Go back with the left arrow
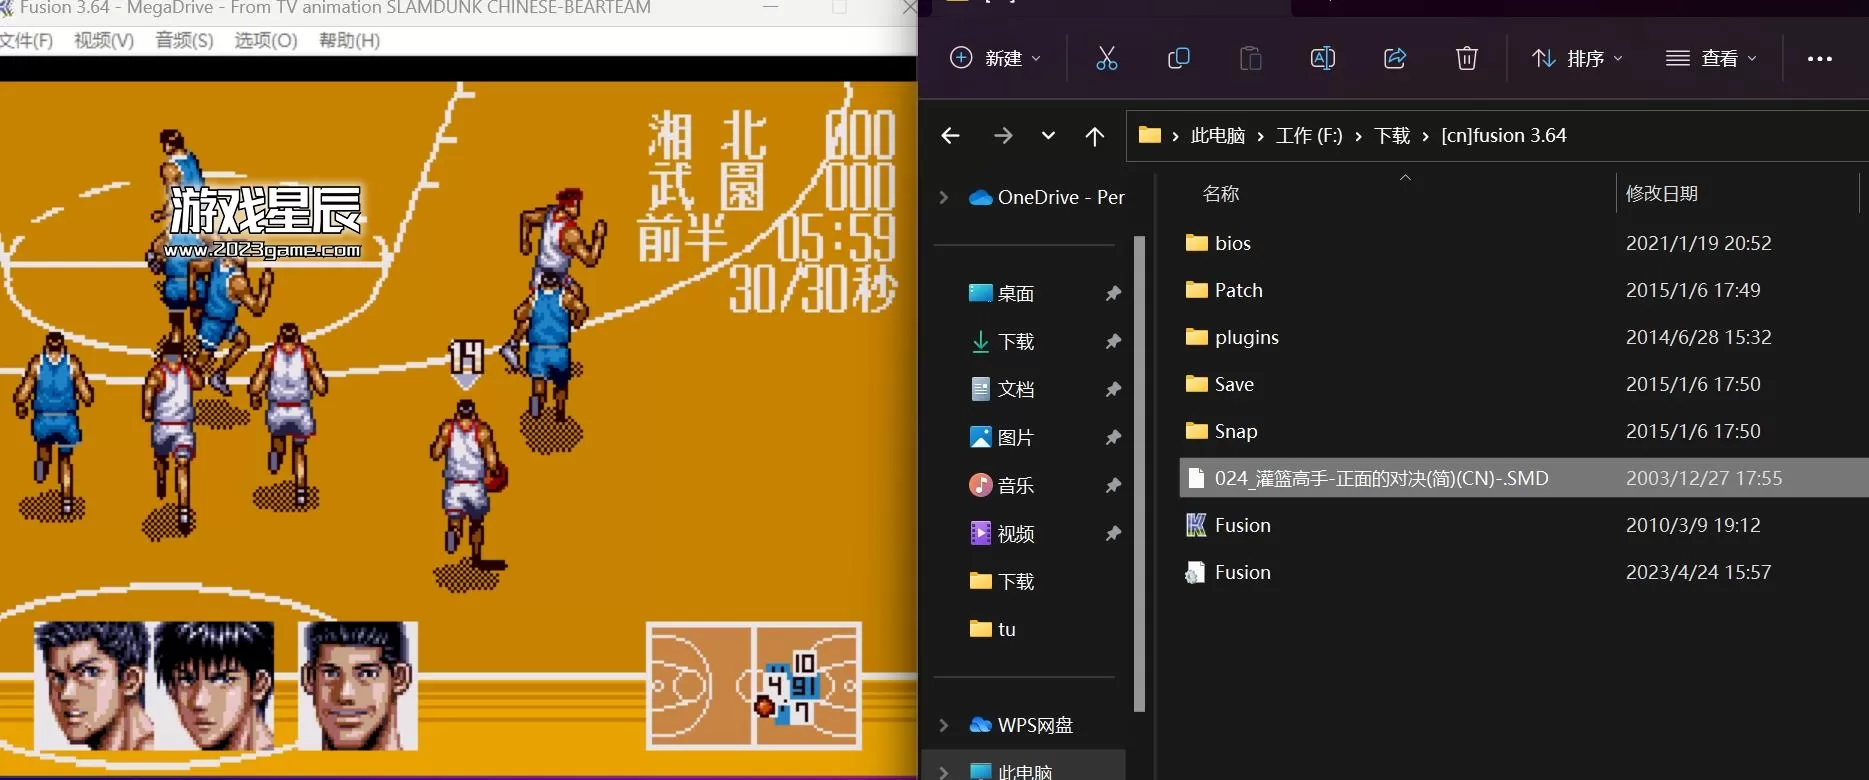This screenshot has width=1869, height=780. click(950, 136)
